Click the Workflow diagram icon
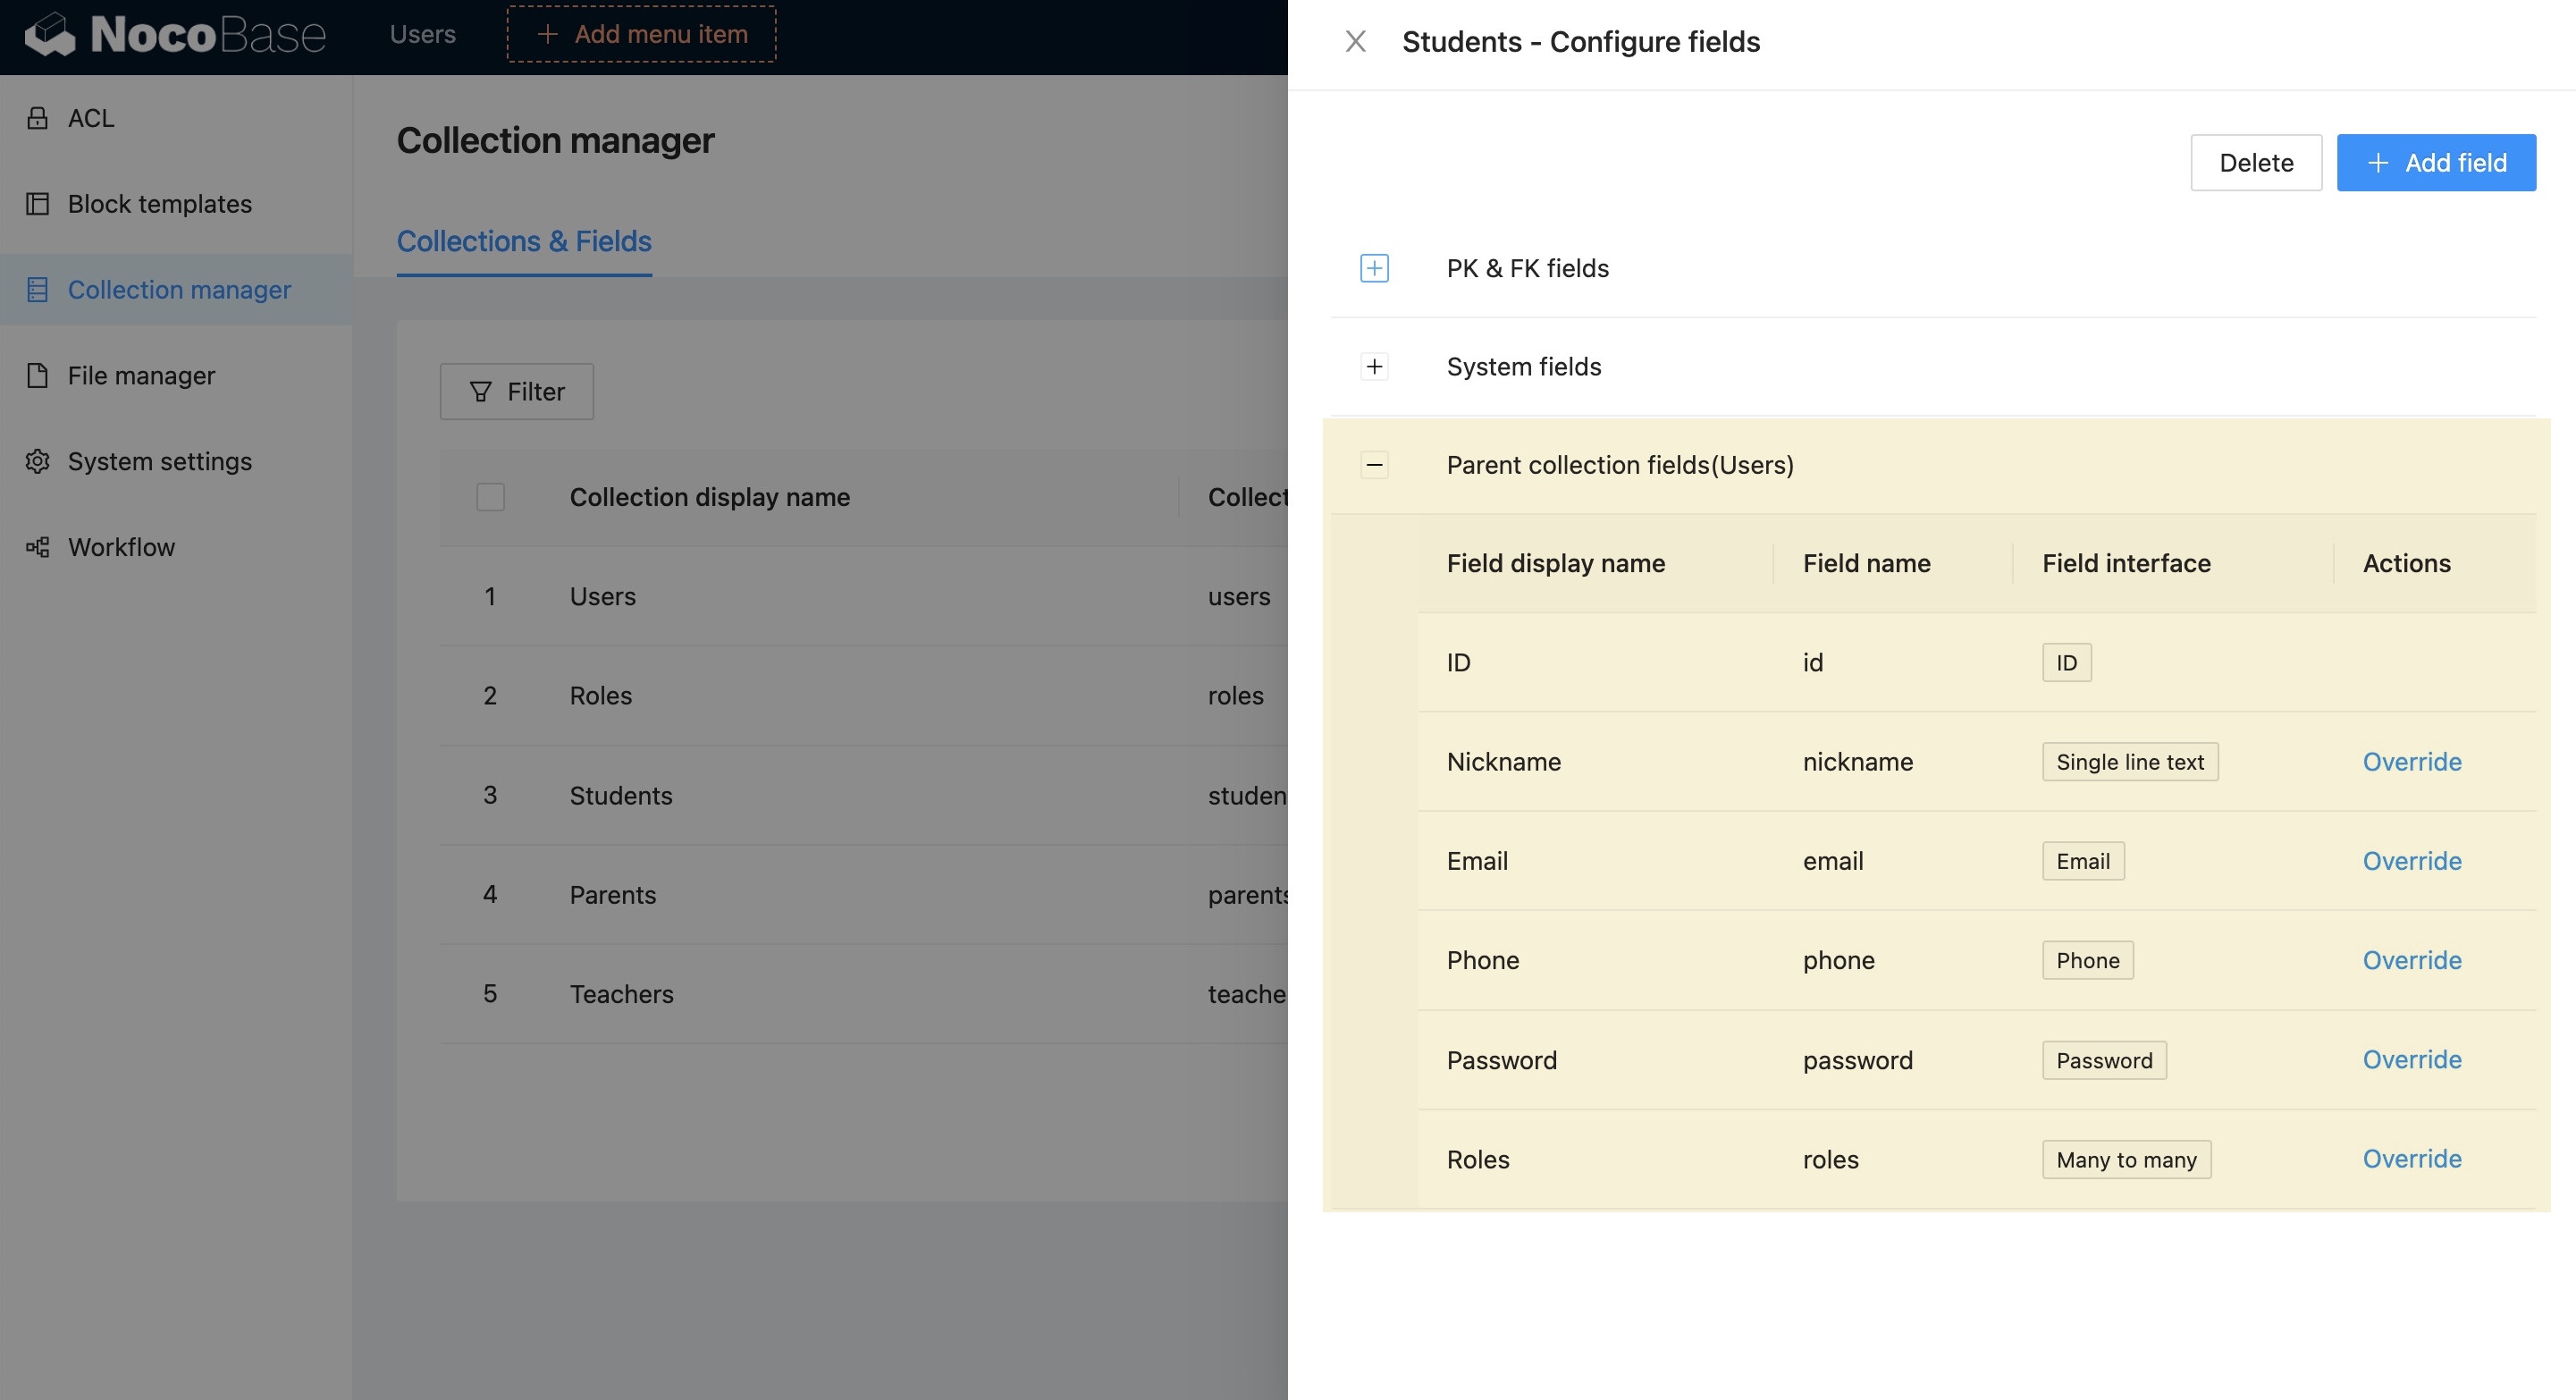Image resolution: width=2576 pixels, height=1400 pixels. click(x=37, y=547)
